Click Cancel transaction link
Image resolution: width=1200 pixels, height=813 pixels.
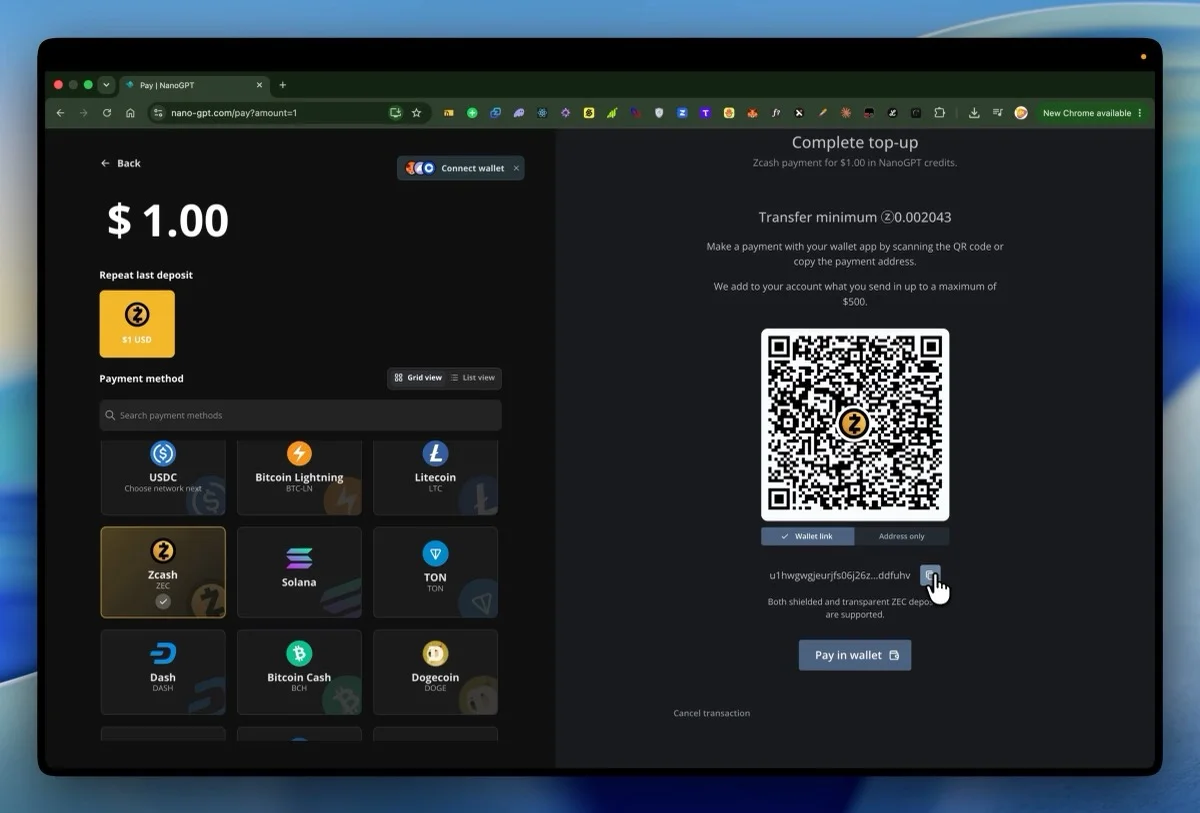point(712,713)
